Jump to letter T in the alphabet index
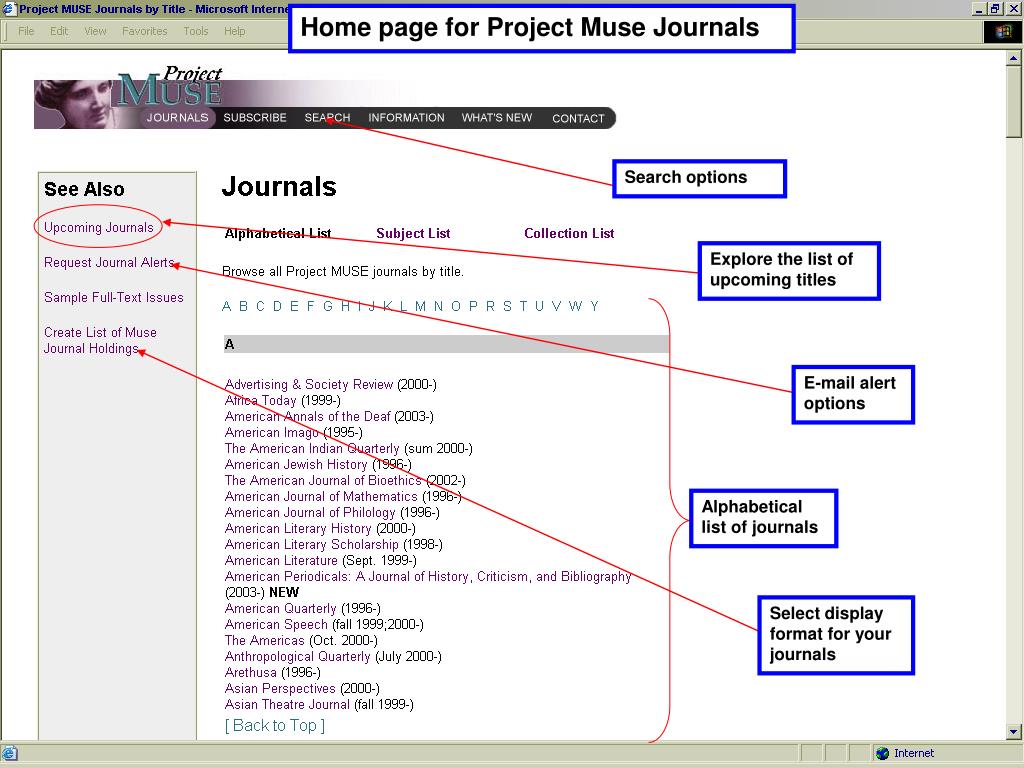Screen dimensions: 1024x768 (x=523, y=306)
